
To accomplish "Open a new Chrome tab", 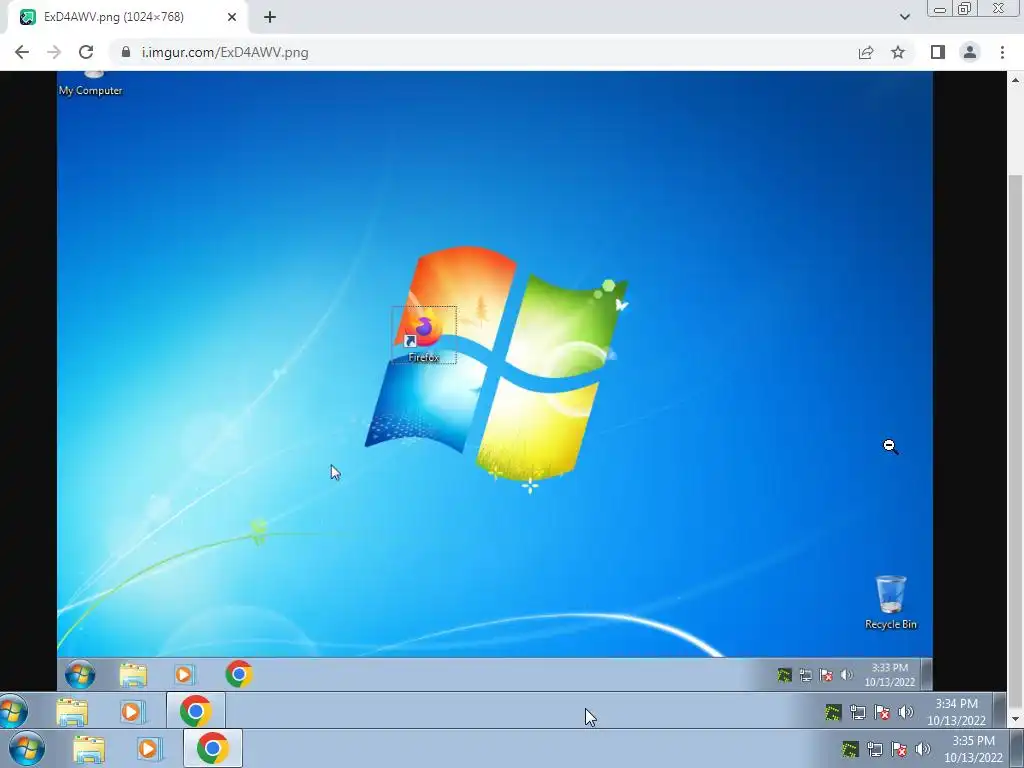I will tap(270, 18).
